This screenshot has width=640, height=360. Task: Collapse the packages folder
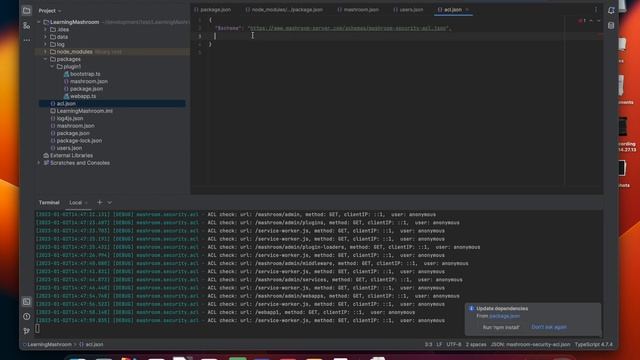pyautogui.click(x=45, y=59)
